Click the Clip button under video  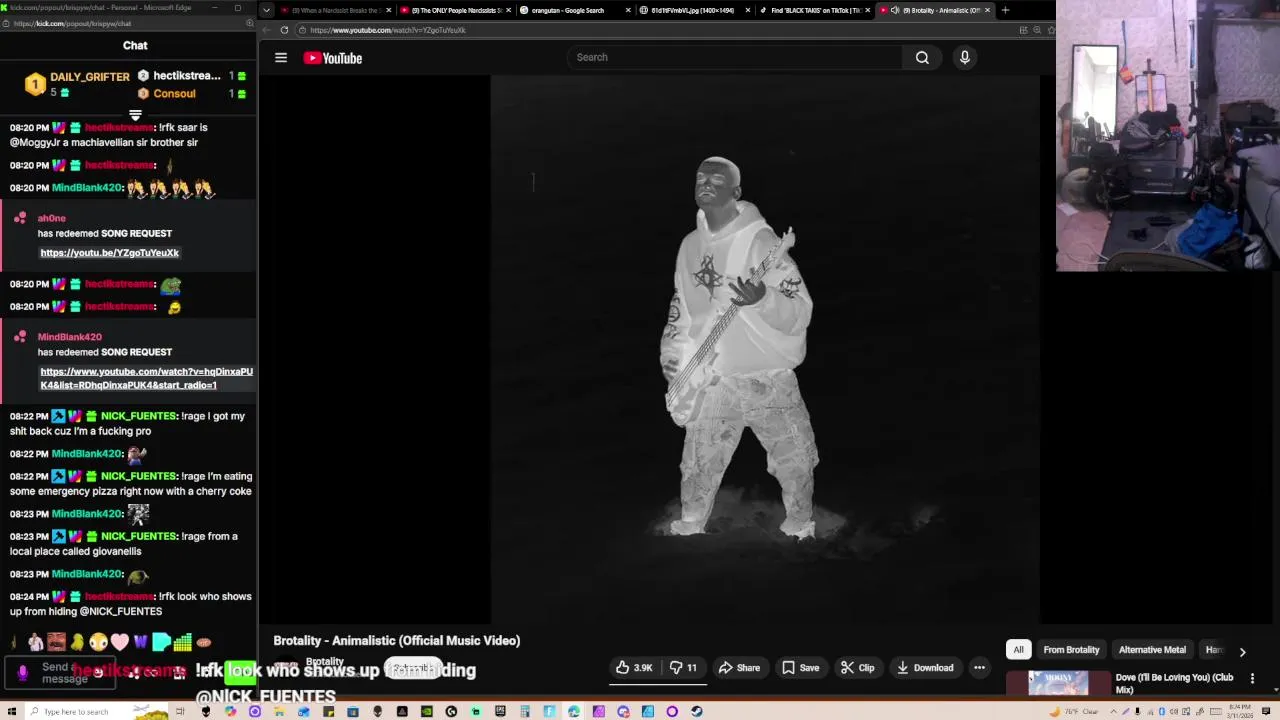point(857,667)
